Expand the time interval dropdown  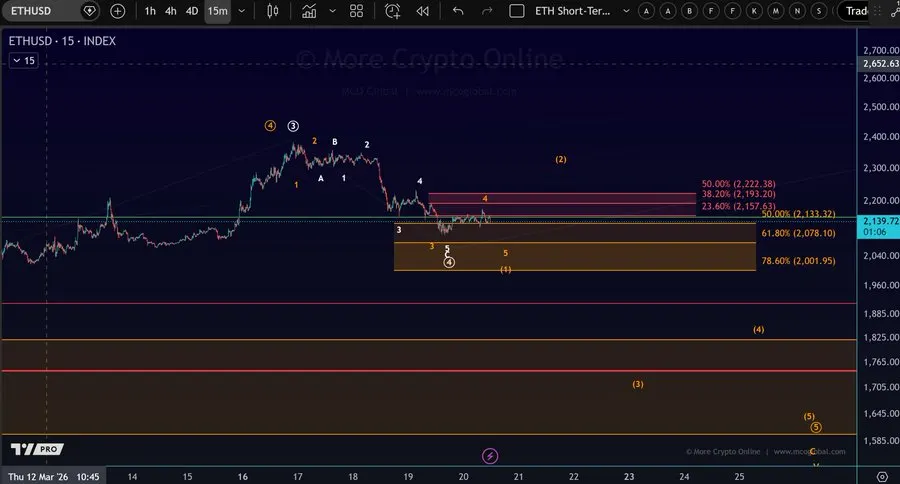(242, 11)
